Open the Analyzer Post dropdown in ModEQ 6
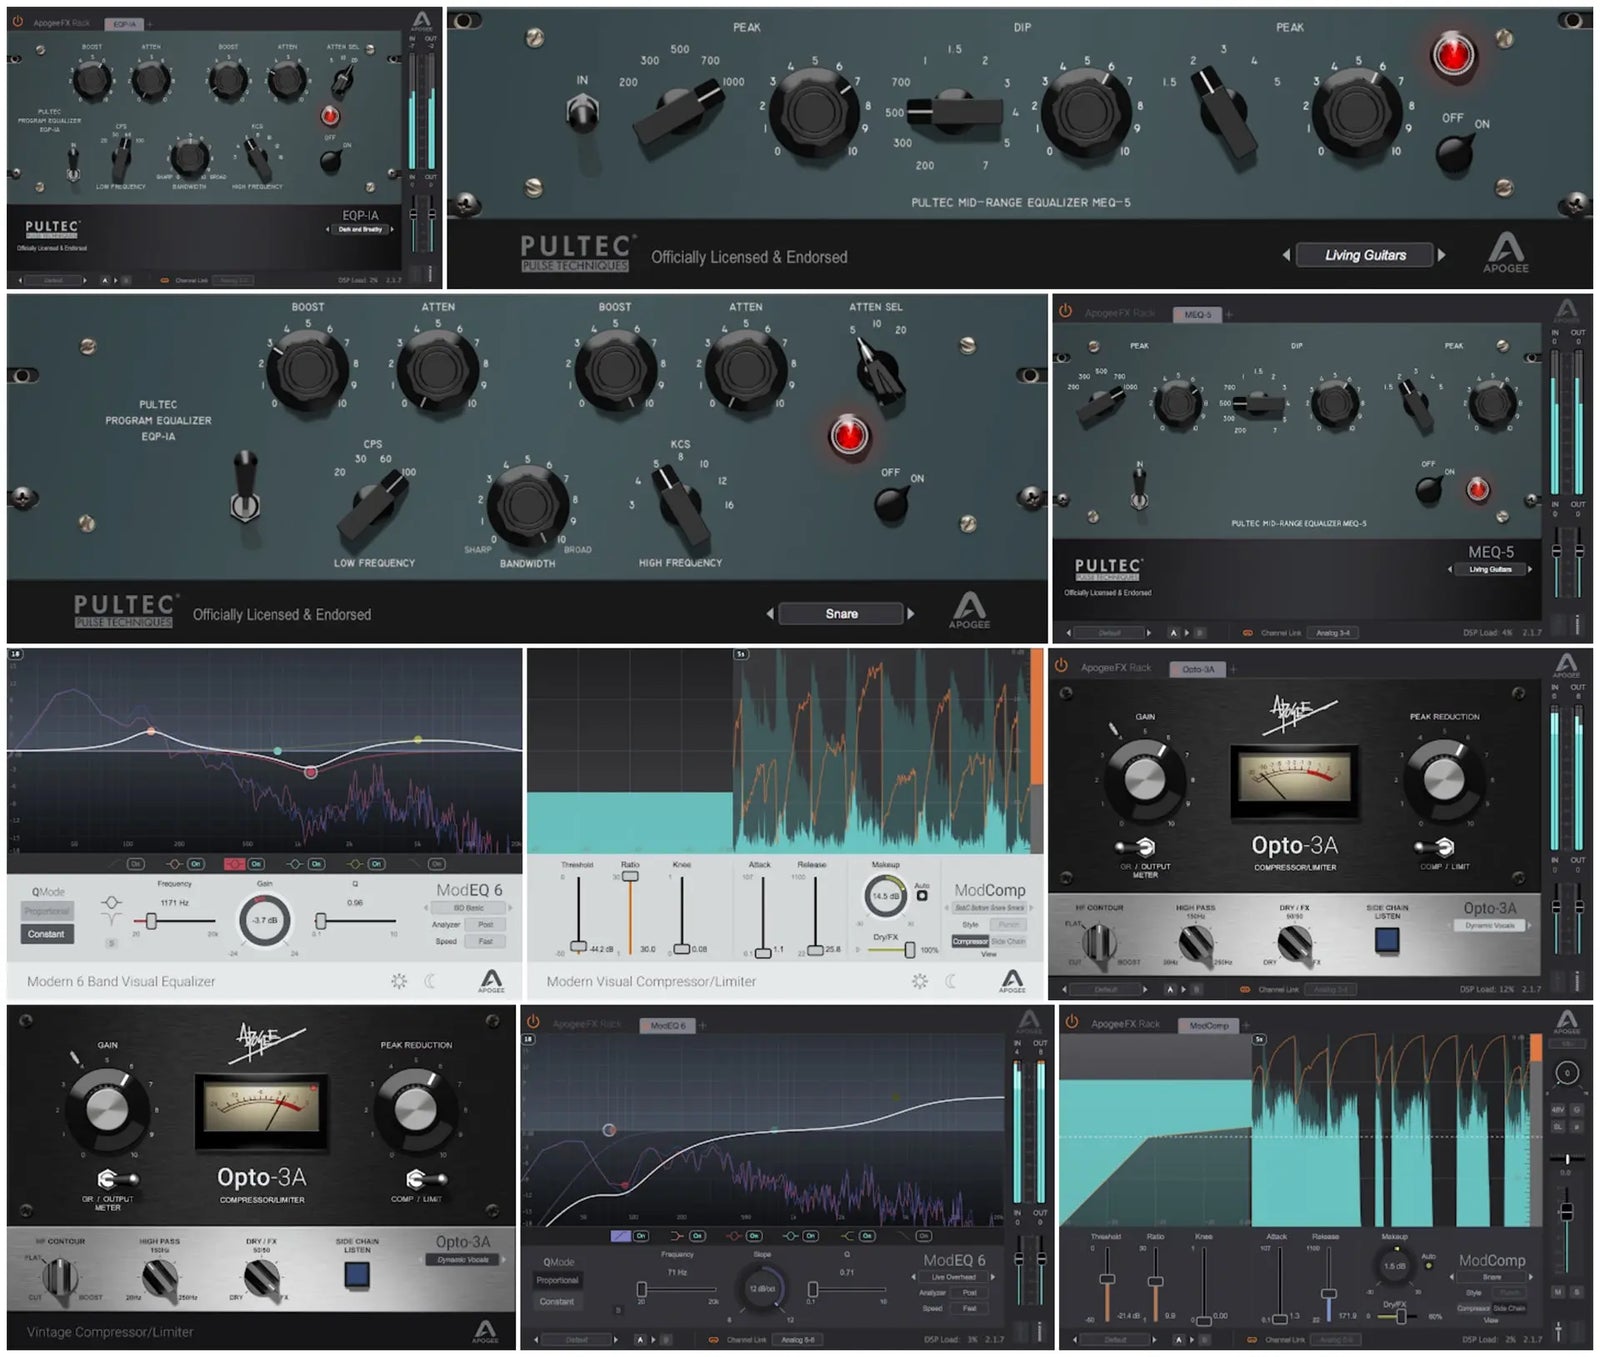Image resolution: width=1600 pixels, height=1357 pixels. pos(485,925)
